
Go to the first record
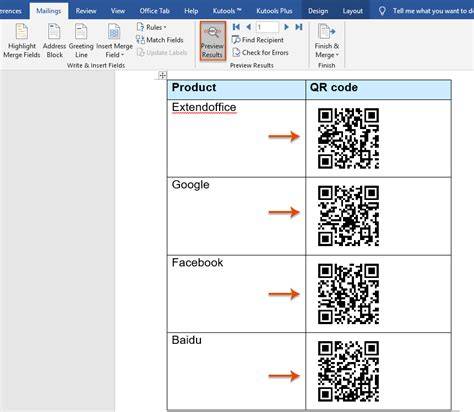[x=236, y=27]
